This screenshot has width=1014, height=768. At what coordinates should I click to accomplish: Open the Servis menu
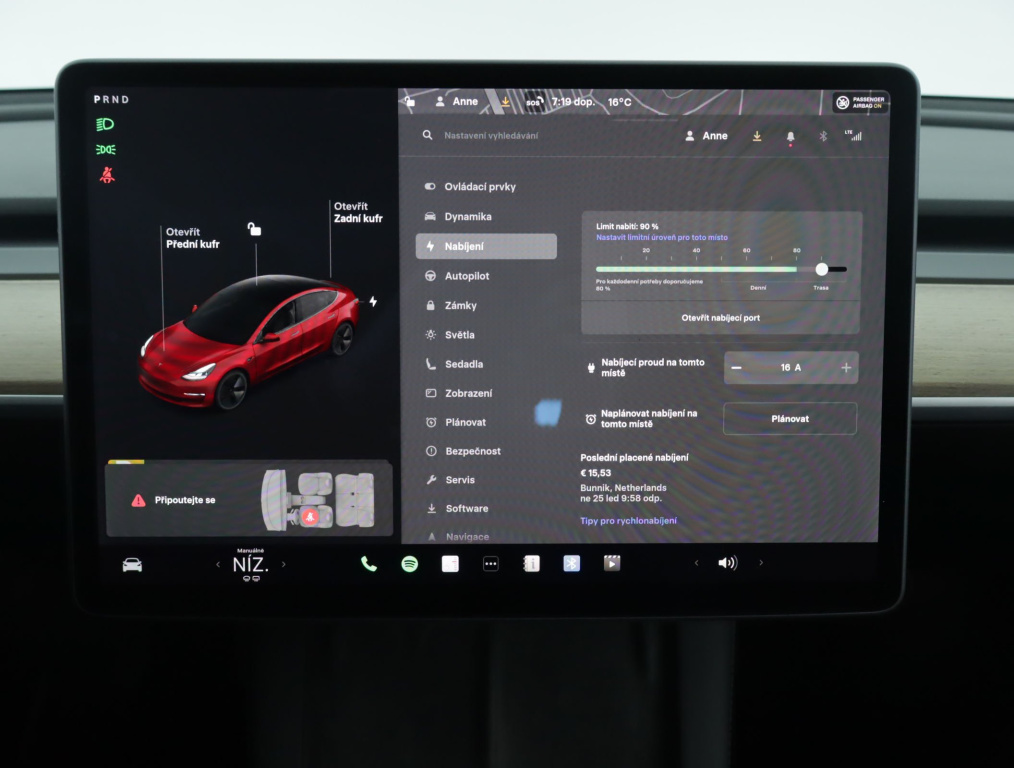point(486,480)
